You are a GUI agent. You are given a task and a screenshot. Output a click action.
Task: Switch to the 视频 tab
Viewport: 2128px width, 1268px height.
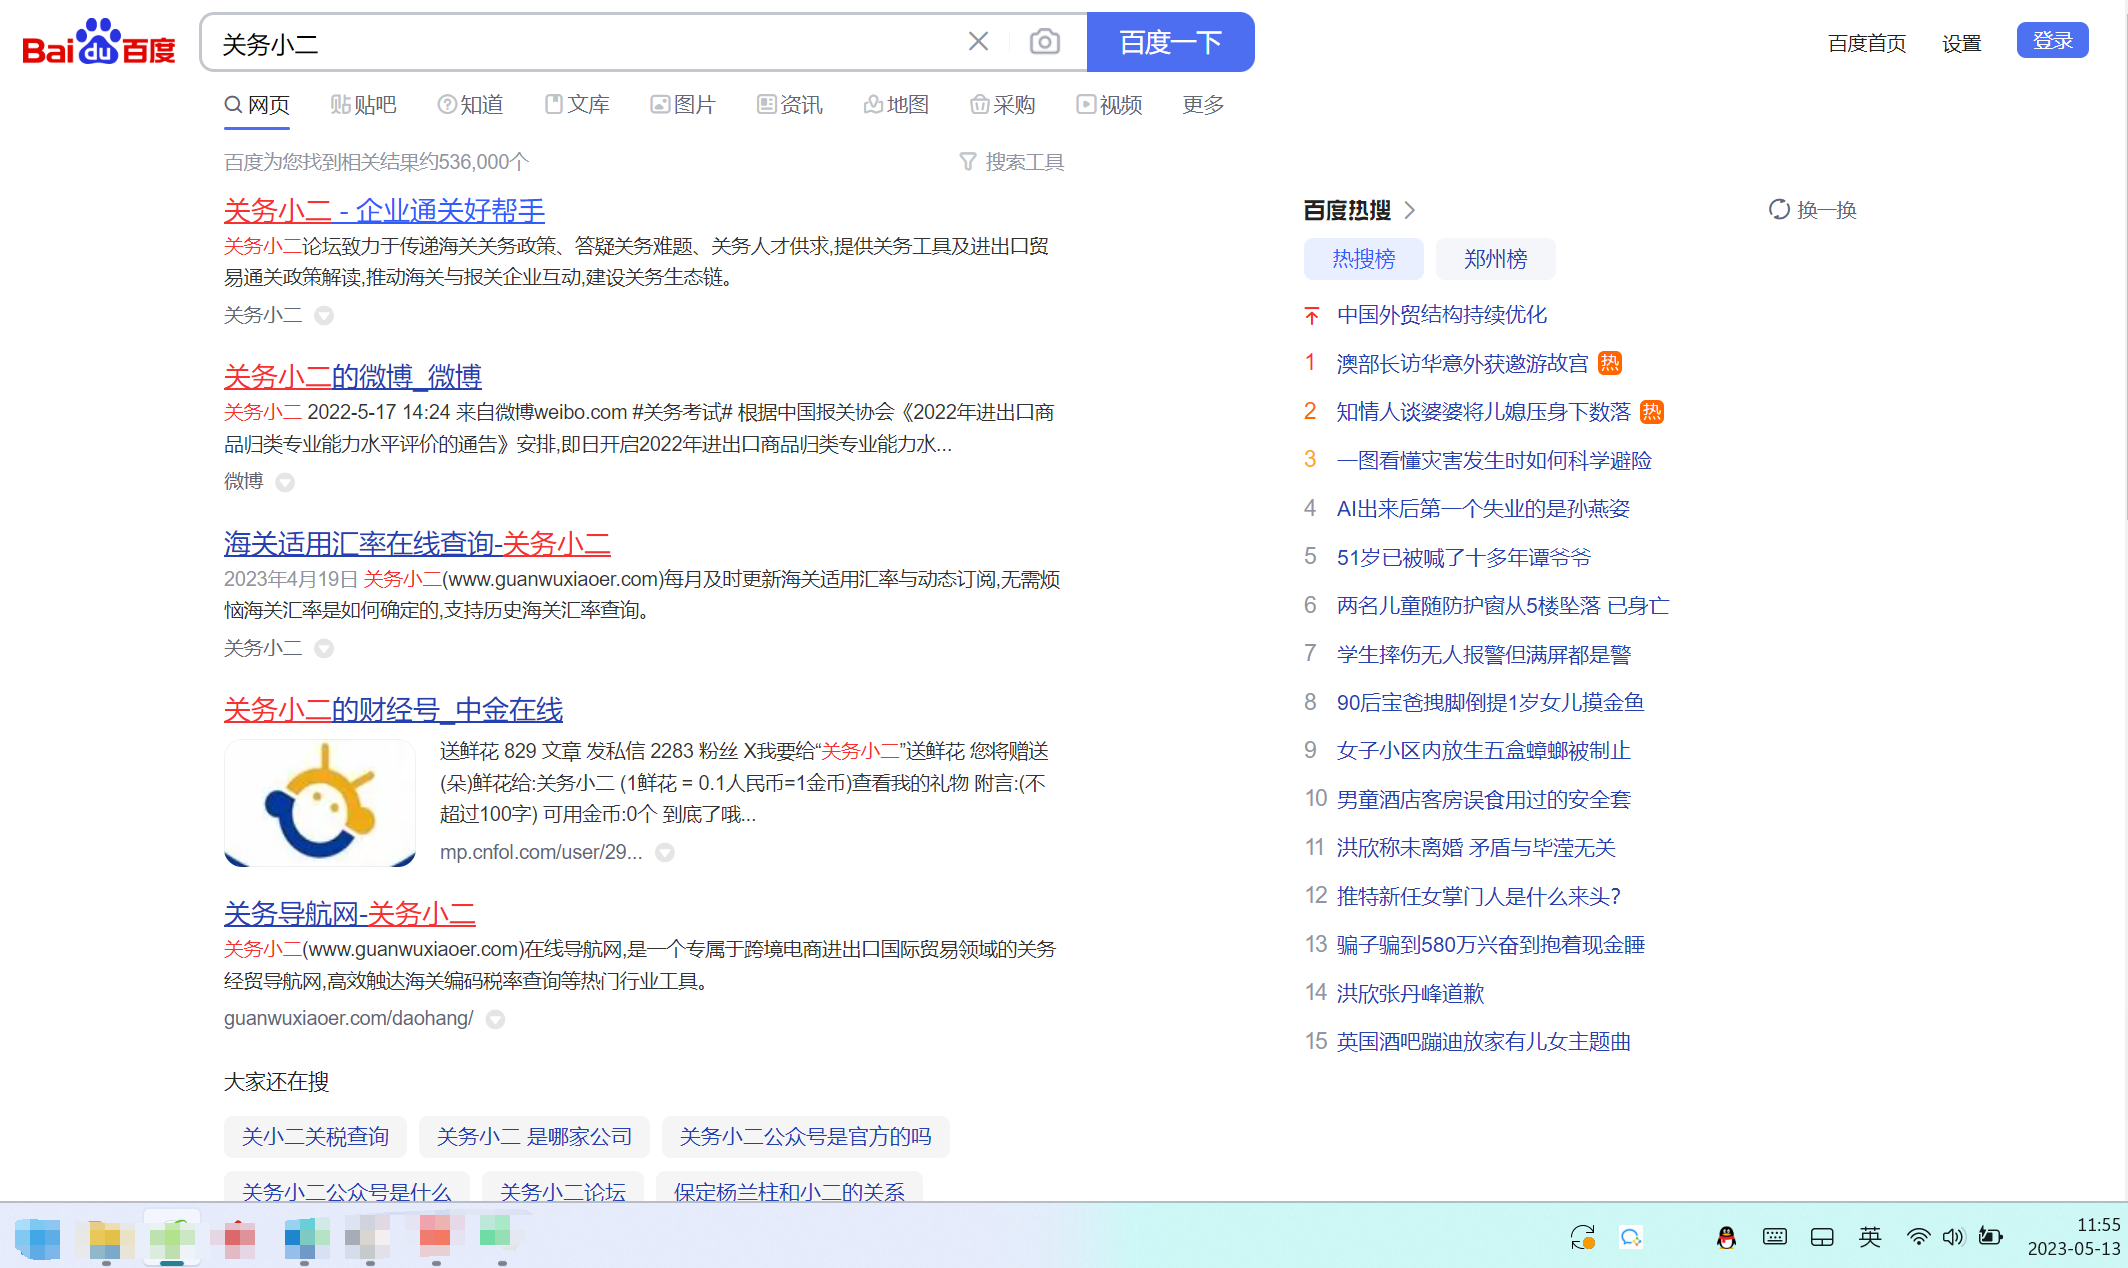pos(1109,105)
